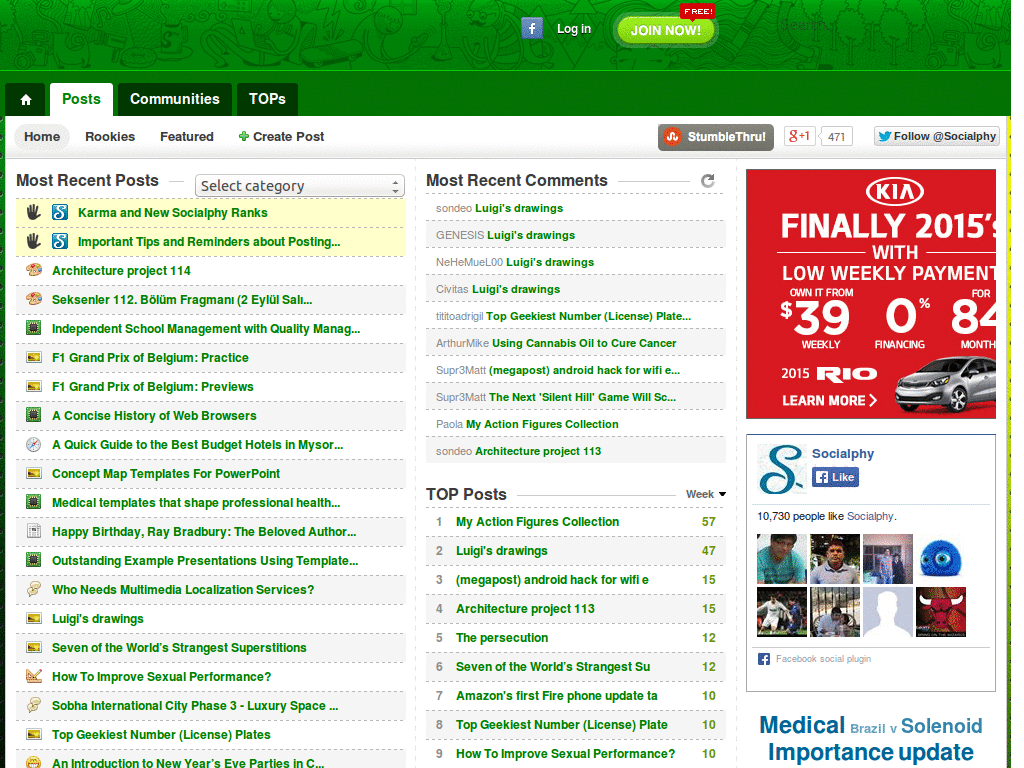The image size is (1024, 768).
Task: Click the Facebook Like button for Socialphy
Action: [835, 477]
